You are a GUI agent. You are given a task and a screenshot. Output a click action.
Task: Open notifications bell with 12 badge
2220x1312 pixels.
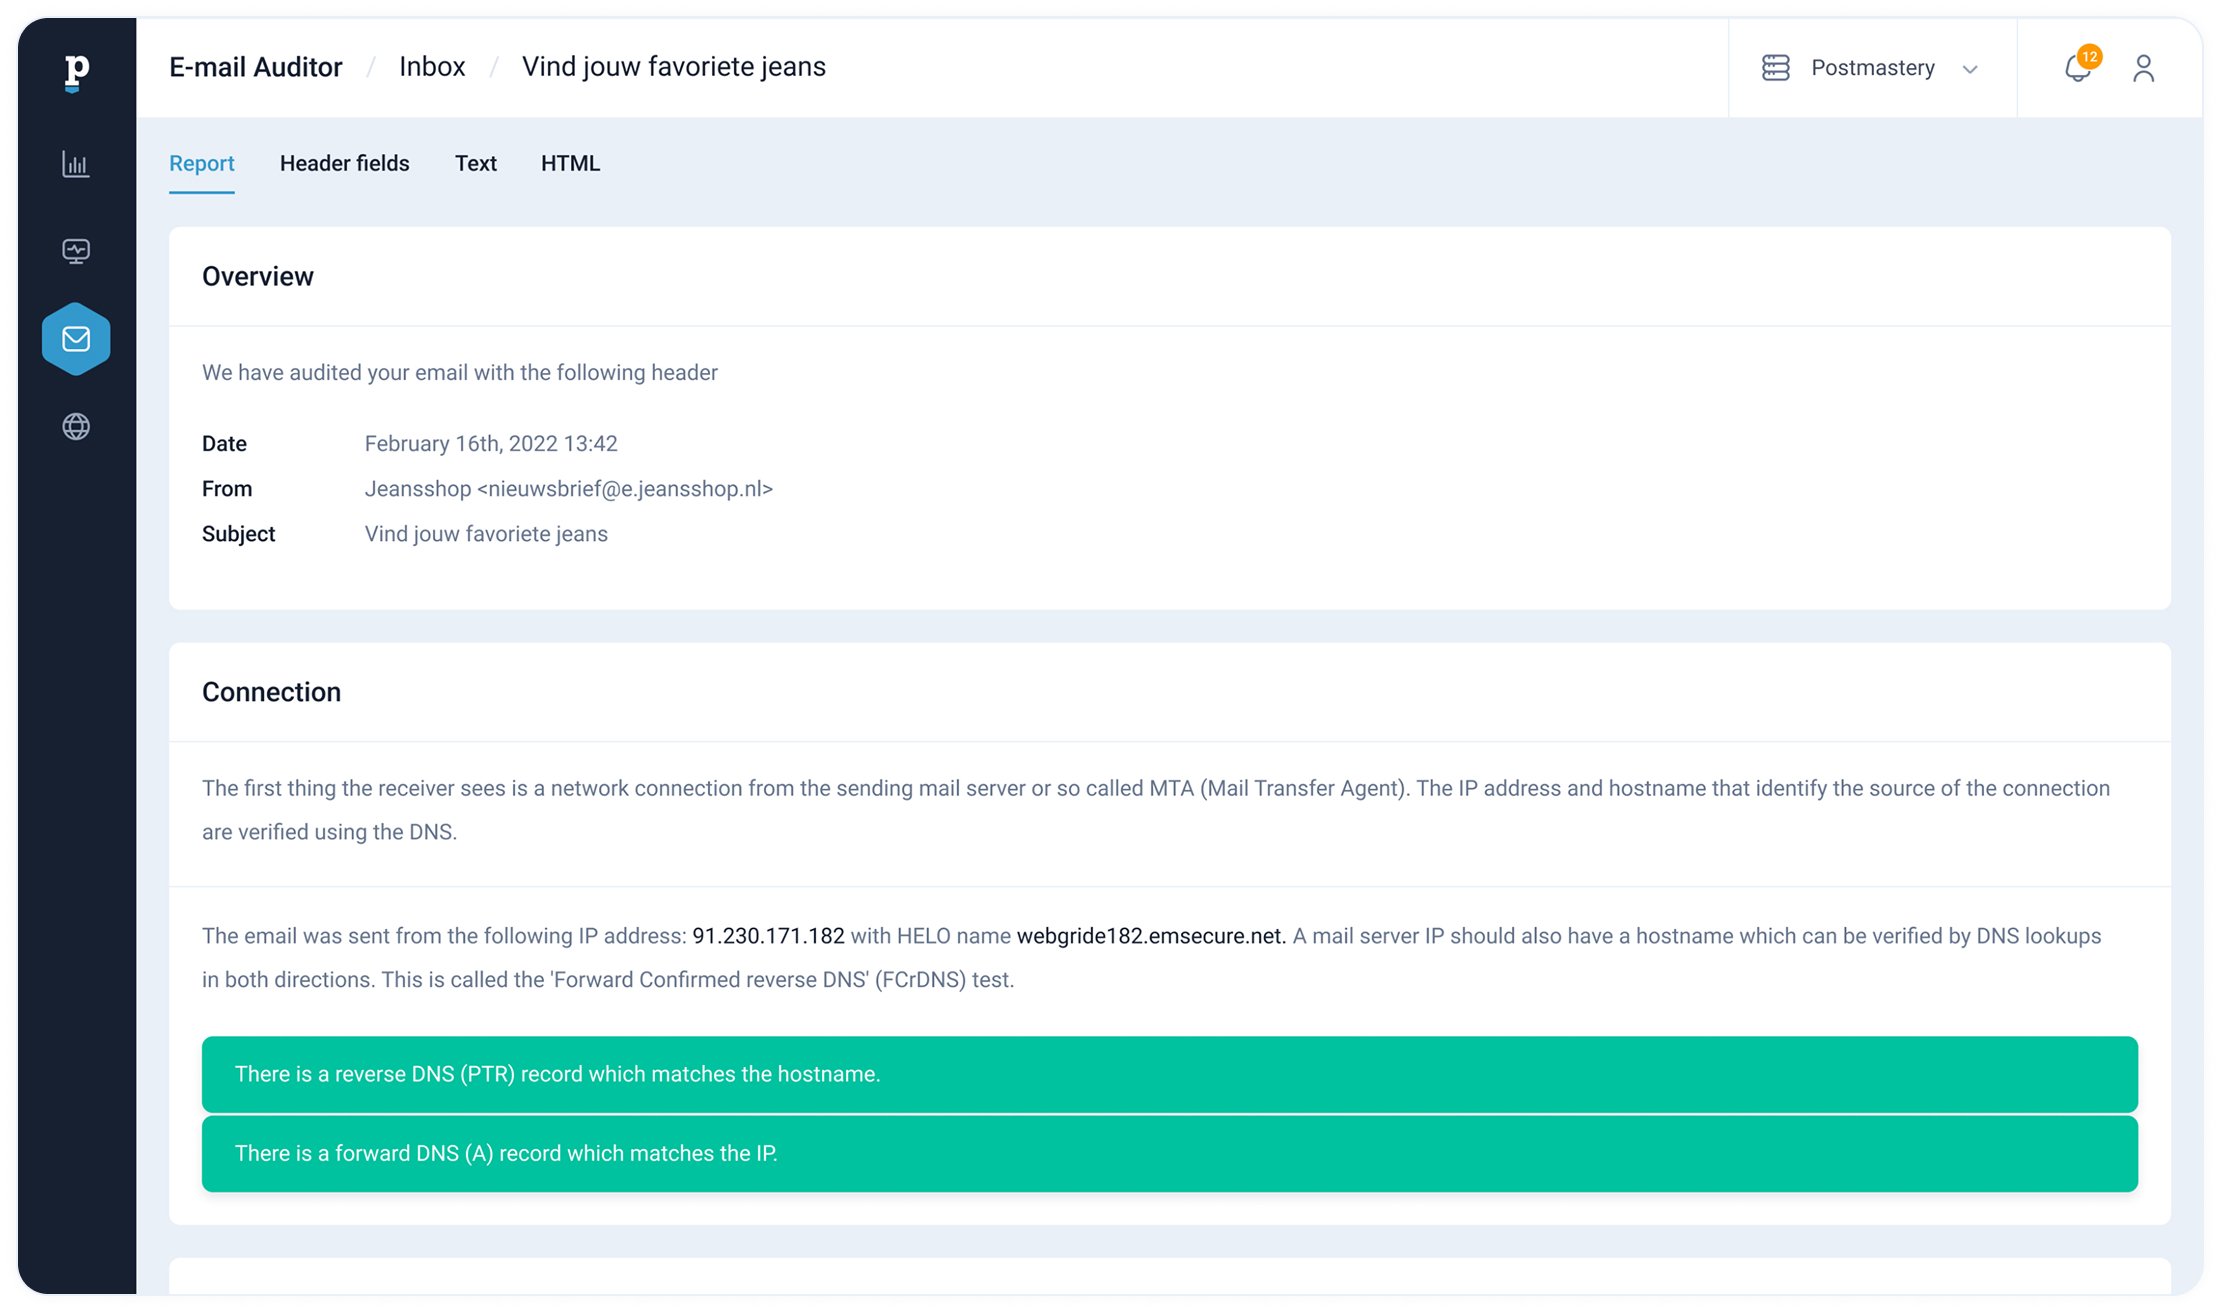pos(2078,68)
